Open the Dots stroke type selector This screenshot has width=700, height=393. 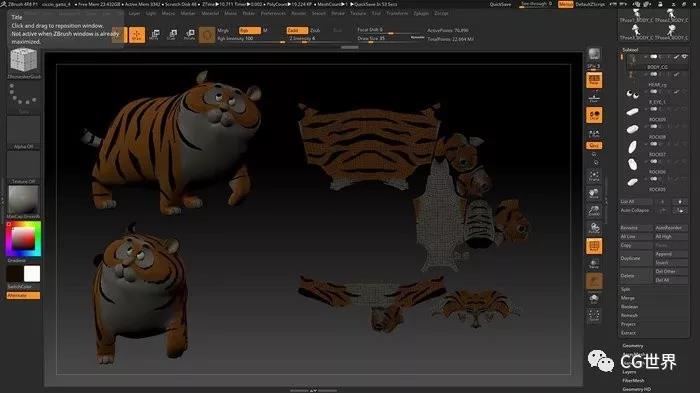coord(23,96)
